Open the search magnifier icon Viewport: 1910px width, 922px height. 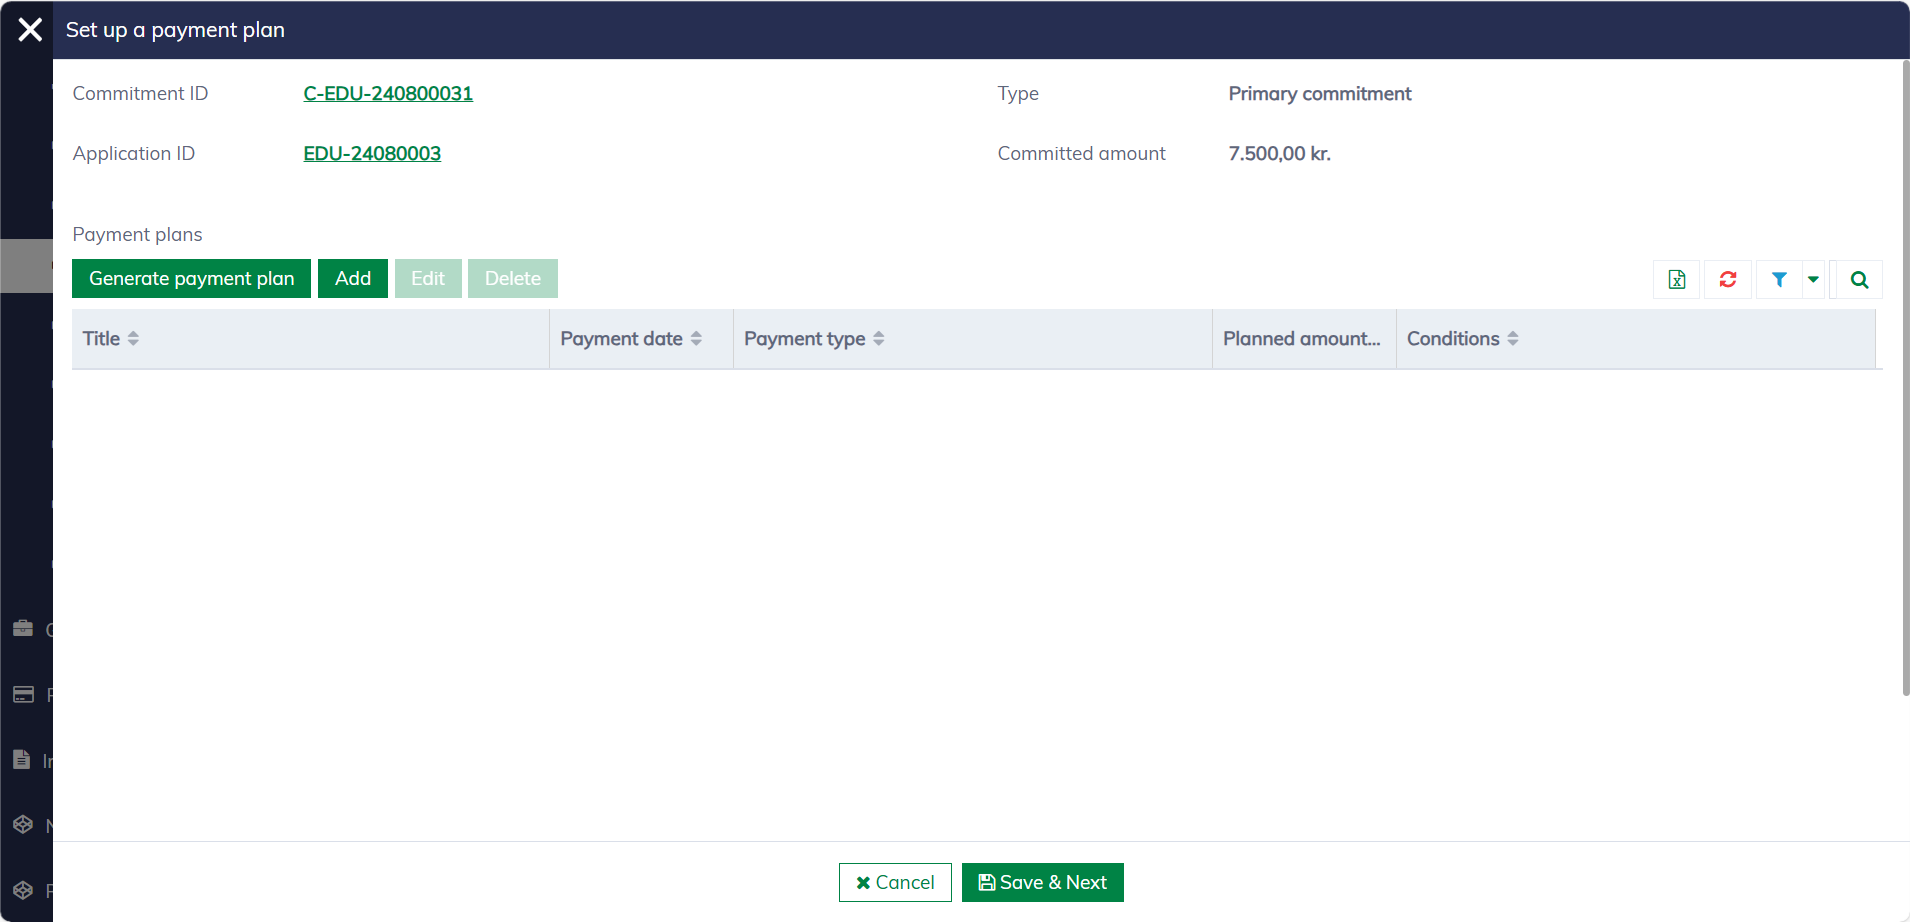tap(1858, 280)
